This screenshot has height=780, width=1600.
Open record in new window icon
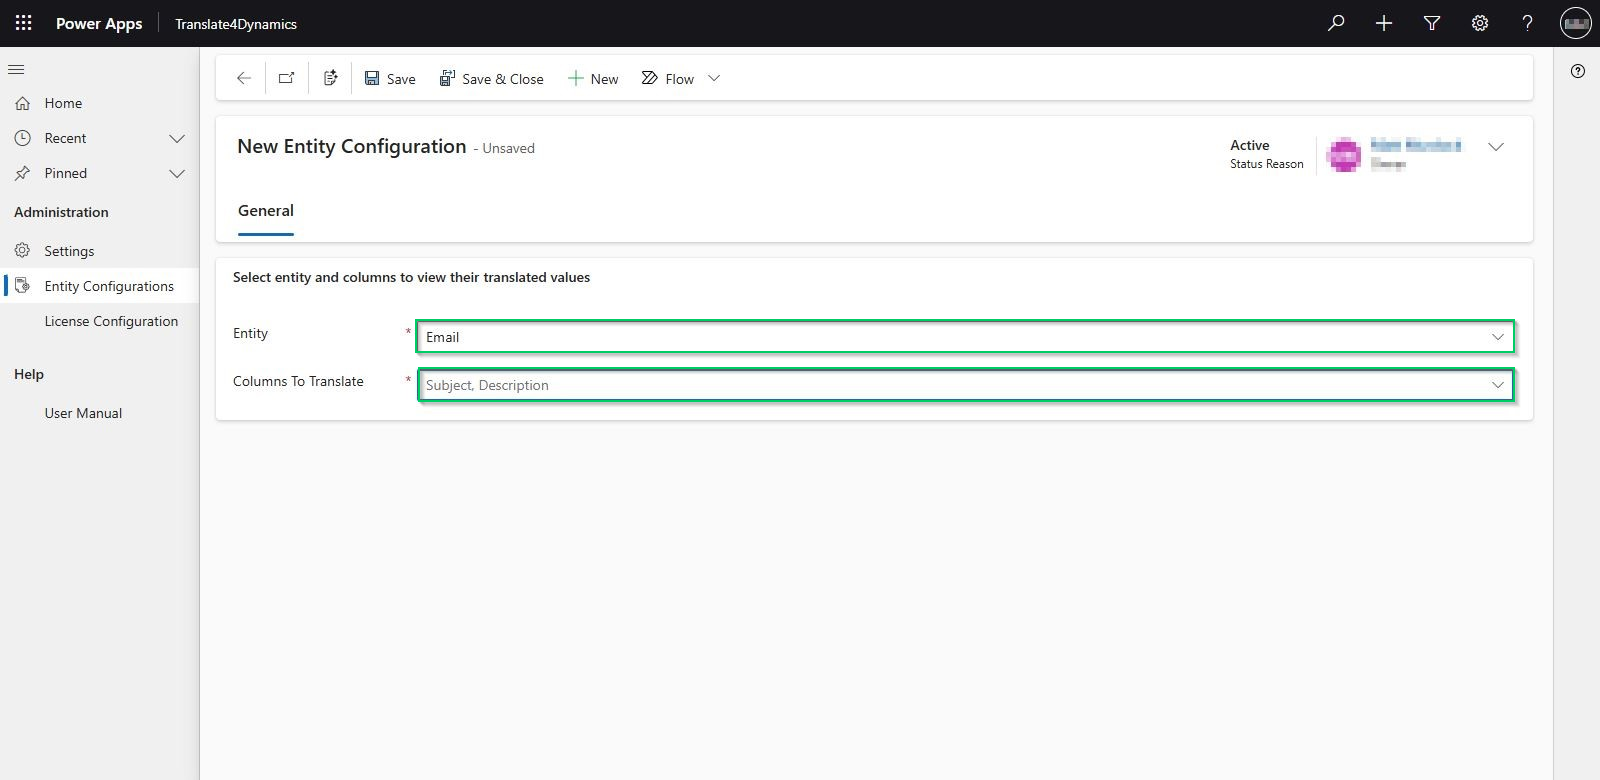click(287, 78)
